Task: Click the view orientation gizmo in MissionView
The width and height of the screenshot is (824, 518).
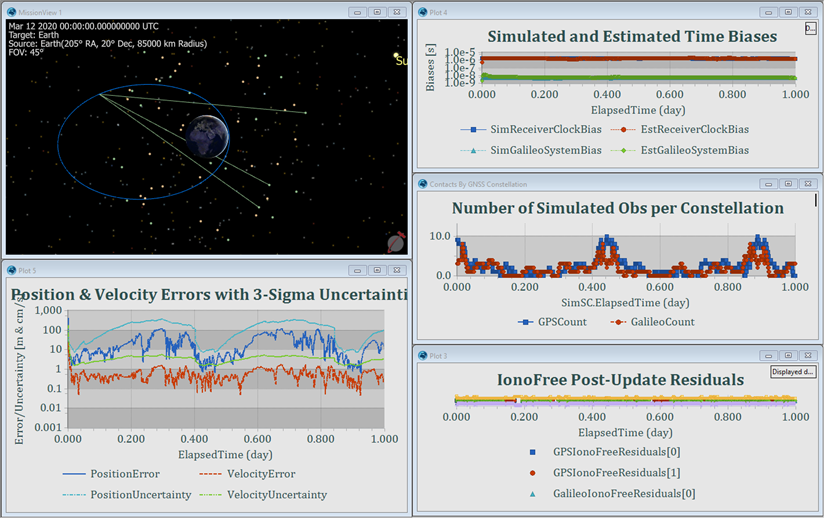Action: click(x=396, y=243)
